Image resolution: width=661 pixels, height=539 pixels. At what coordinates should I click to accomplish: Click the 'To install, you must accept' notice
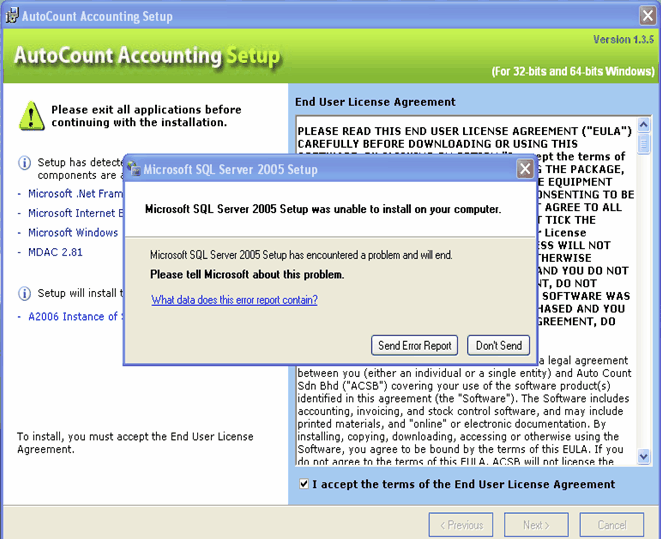135,443
